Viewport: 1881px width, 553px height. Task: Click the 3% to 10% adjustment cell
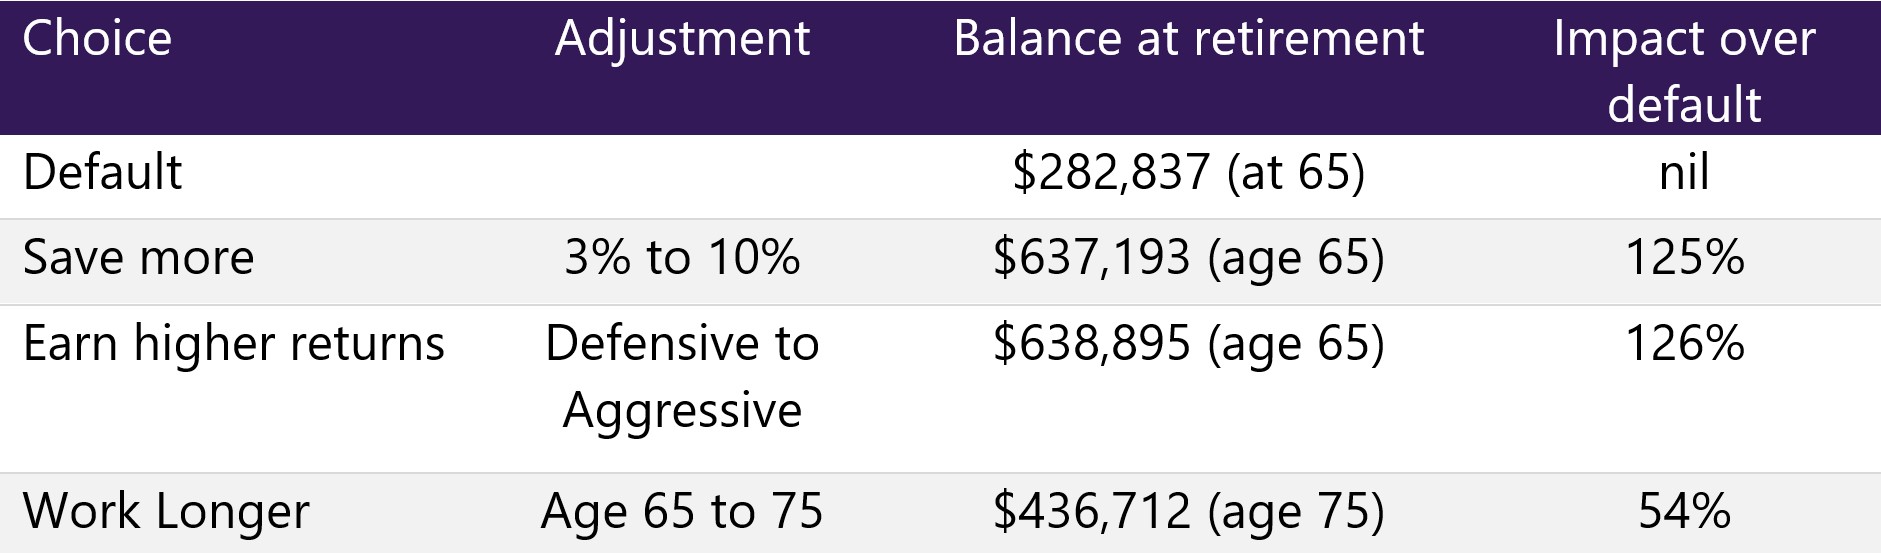point(682,258)
